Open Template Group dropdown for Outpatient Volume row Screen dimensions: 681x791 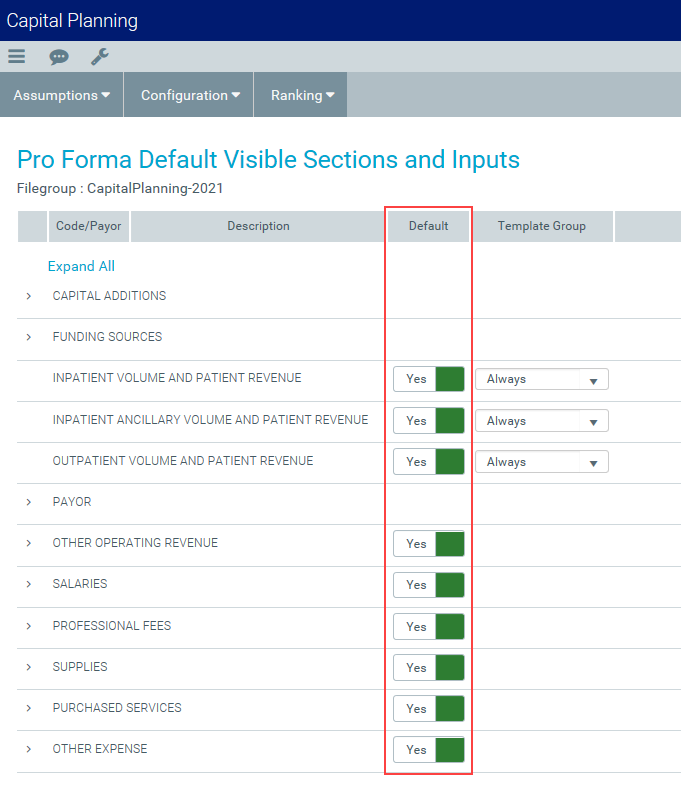click(x=542, y=462)
